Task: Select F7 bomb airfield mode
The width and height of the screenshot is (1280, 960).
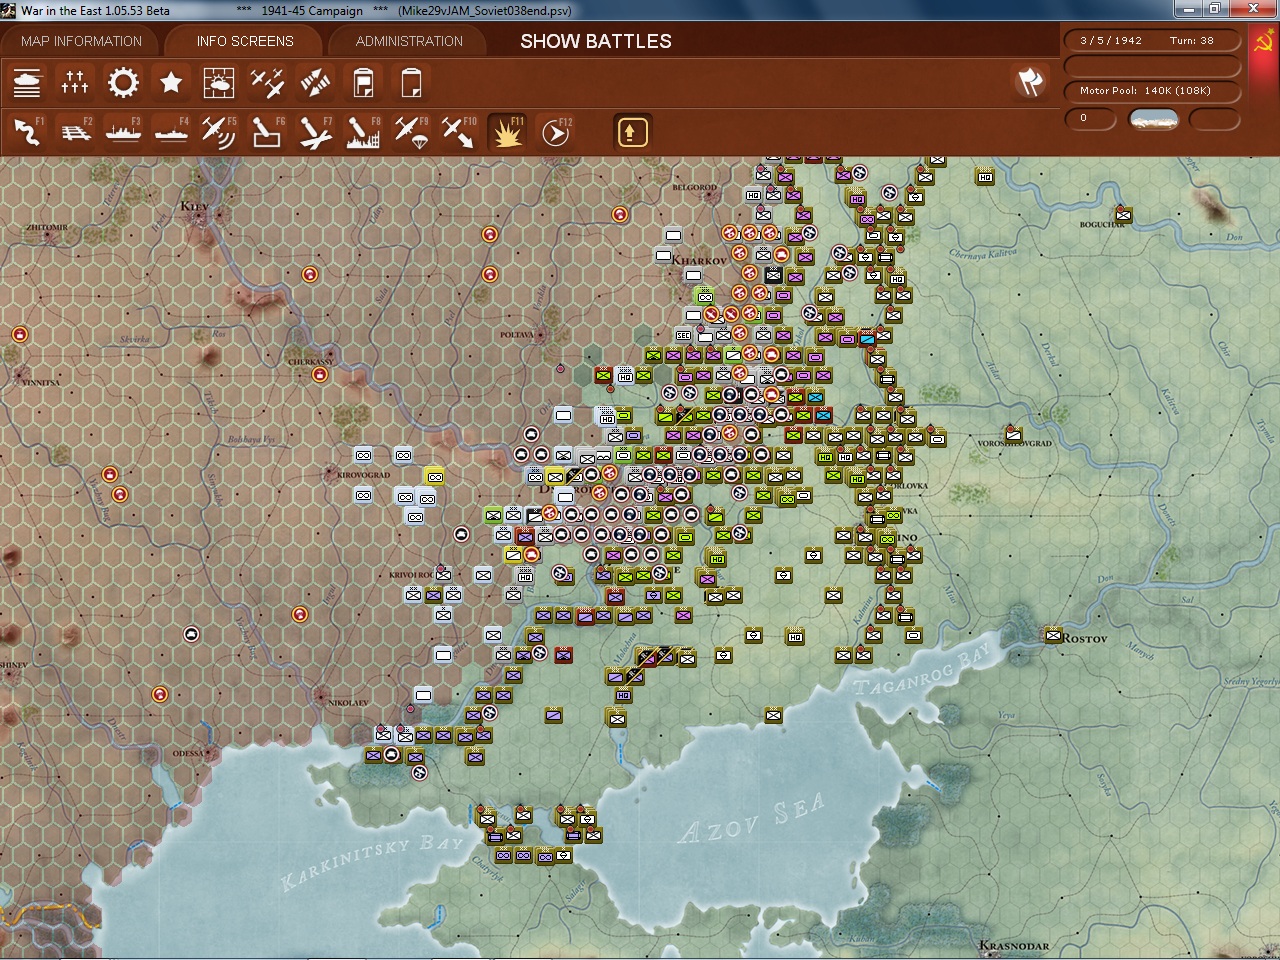Action: pos(315,132)
